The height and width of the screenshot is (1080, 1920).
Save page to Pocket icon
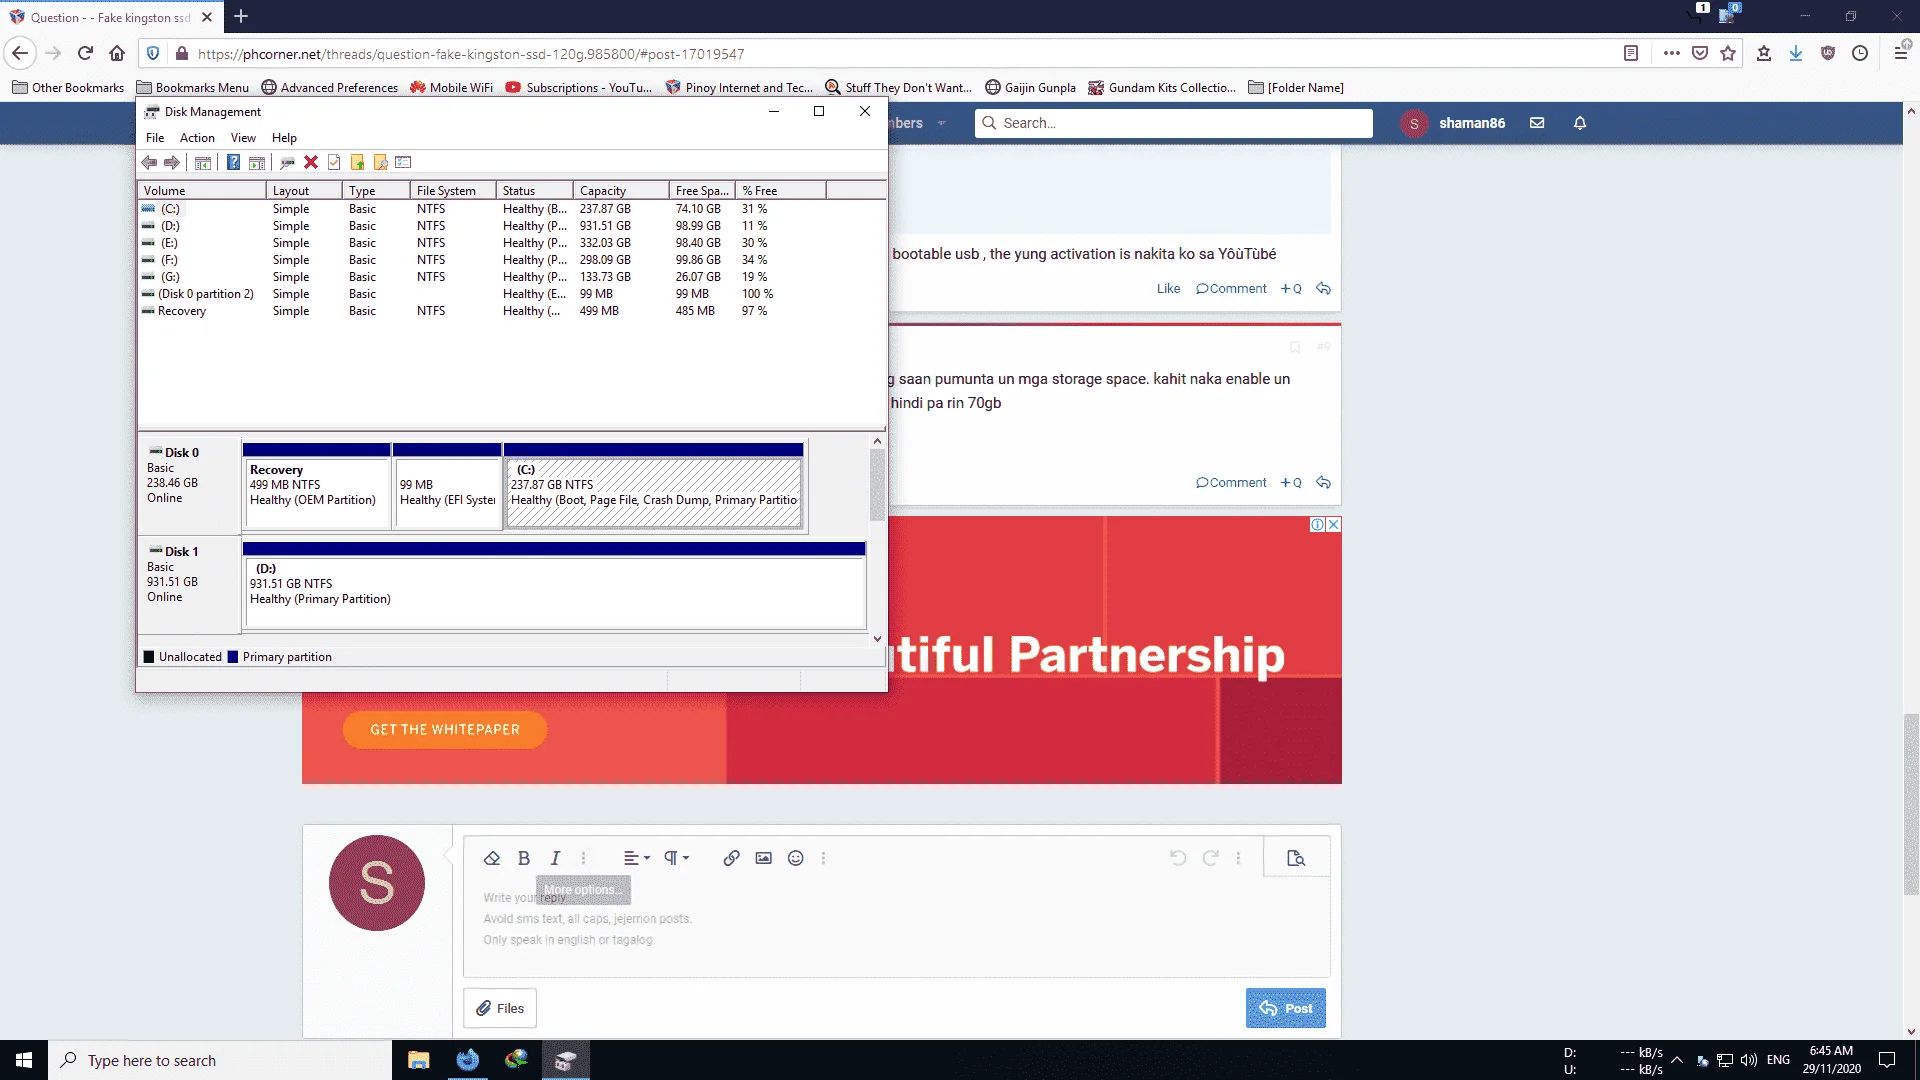pyautogui.click(x=1700, y=54)
